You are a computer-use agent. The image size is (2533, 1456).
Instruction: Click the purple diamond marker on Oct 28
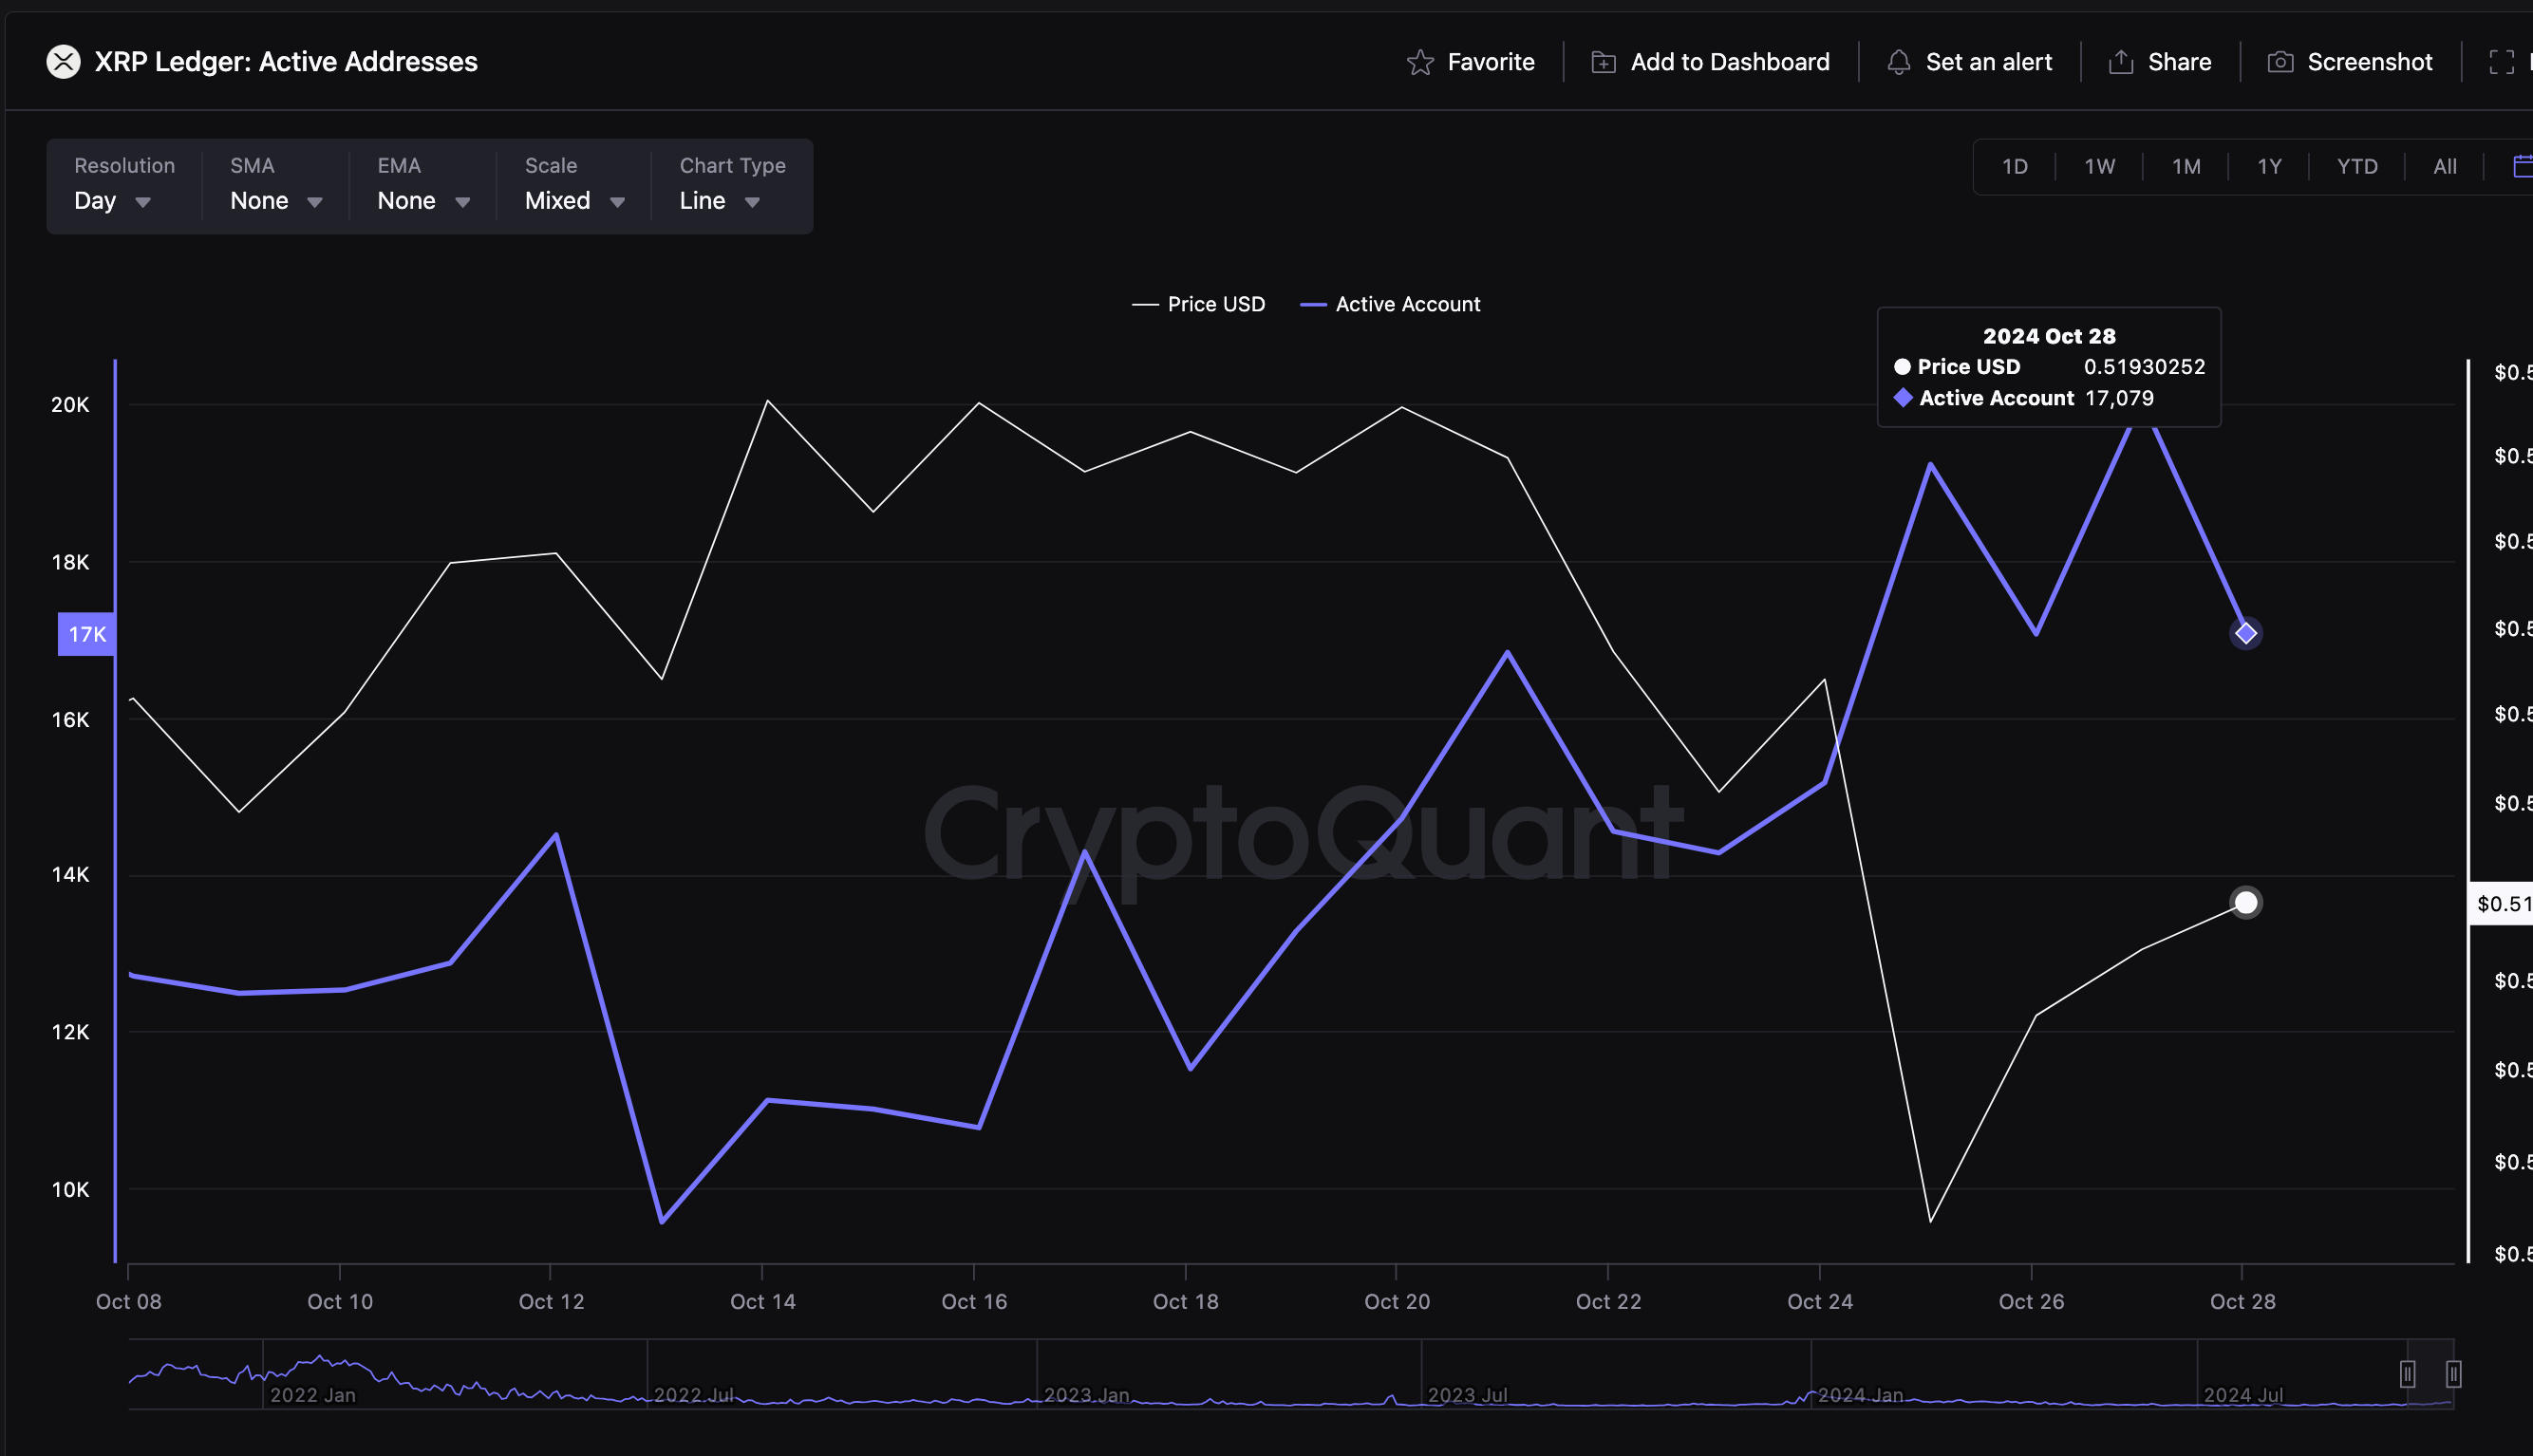[x=2246, y=633]
